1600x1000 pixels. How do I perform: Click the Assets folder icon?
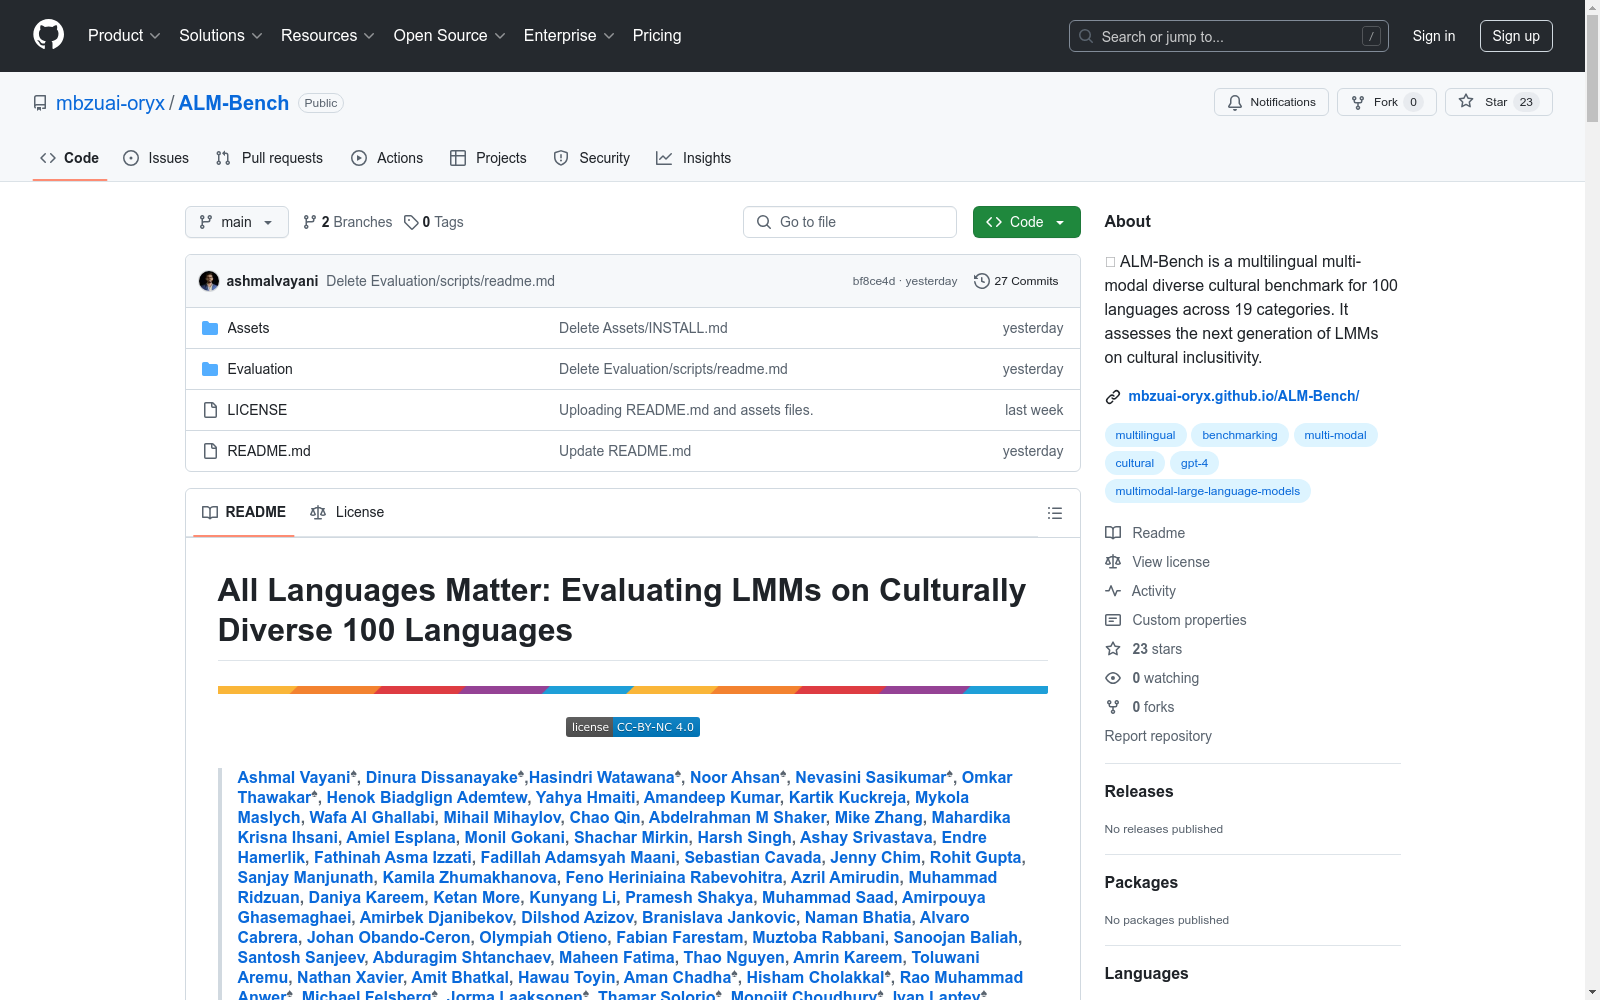coord(210,328)
